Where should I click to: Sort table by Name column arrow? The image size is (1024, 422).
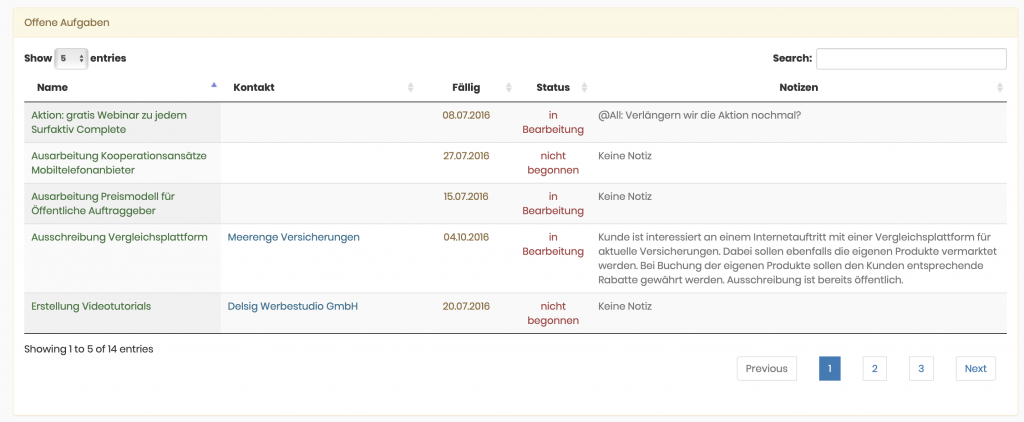[214, 86]
